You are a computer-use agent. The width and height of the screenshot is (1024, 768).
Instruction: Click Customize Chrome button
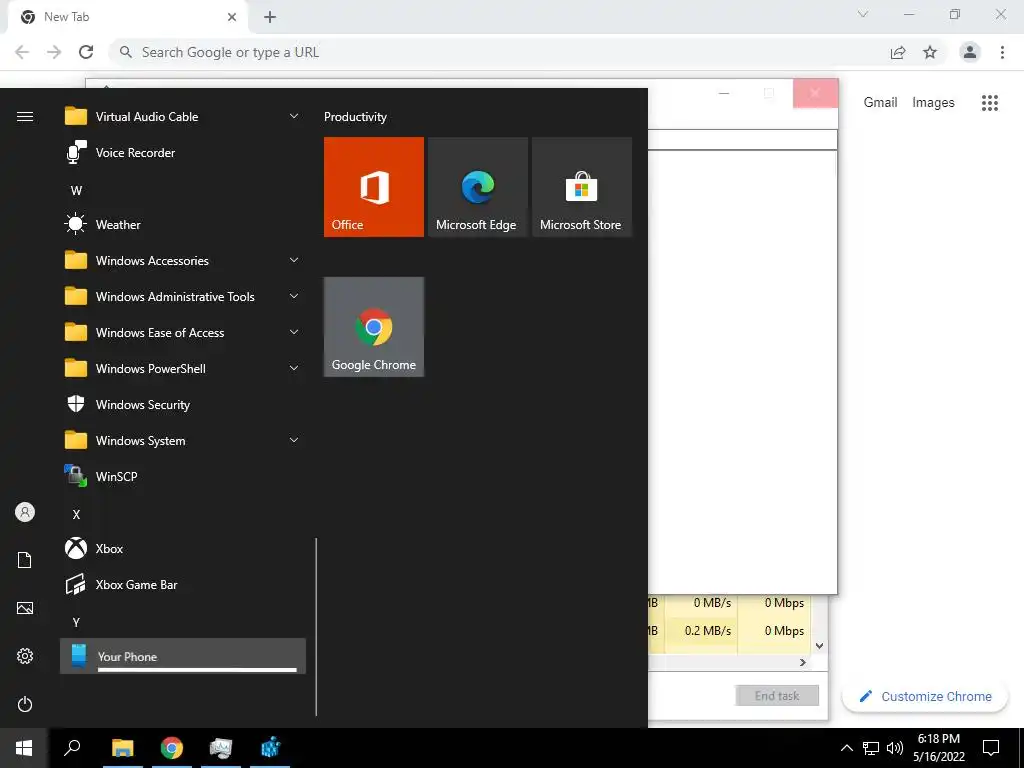click(926, 697)
